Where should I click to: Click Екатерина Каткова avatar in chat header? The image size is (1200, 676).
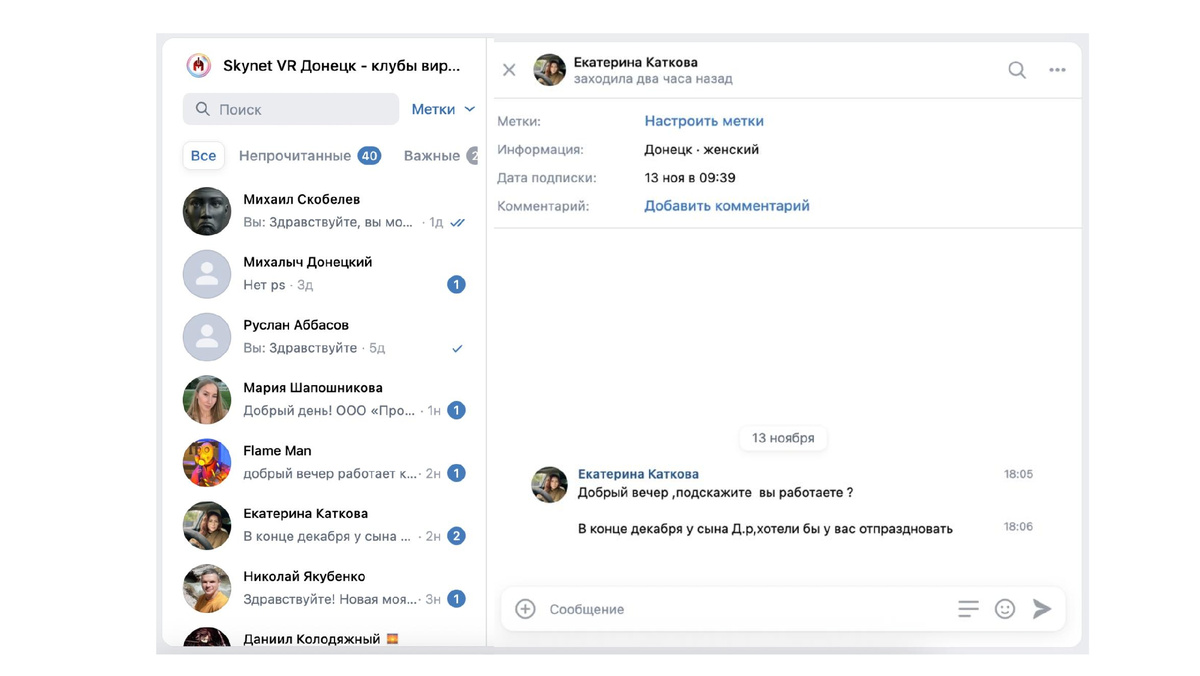click(550, 70)
